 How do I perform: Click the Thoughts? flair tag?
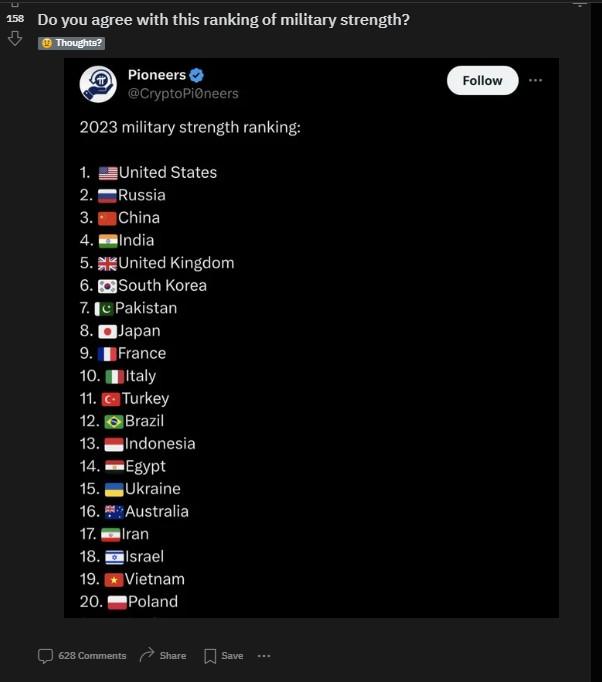click(x=71, y=43)
